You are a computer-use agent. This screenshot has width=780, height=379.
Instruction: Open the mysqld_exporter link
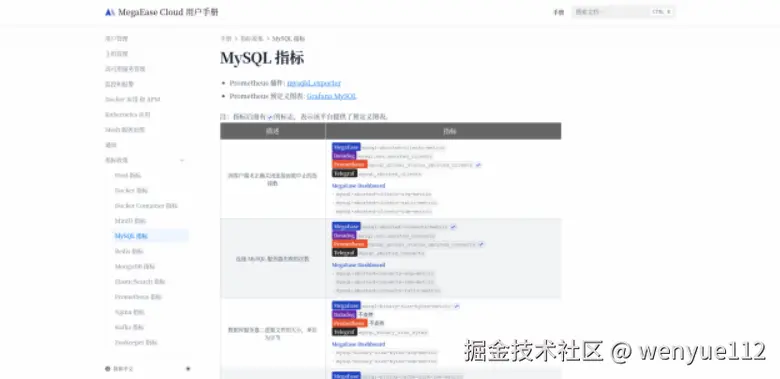[314, 83]
